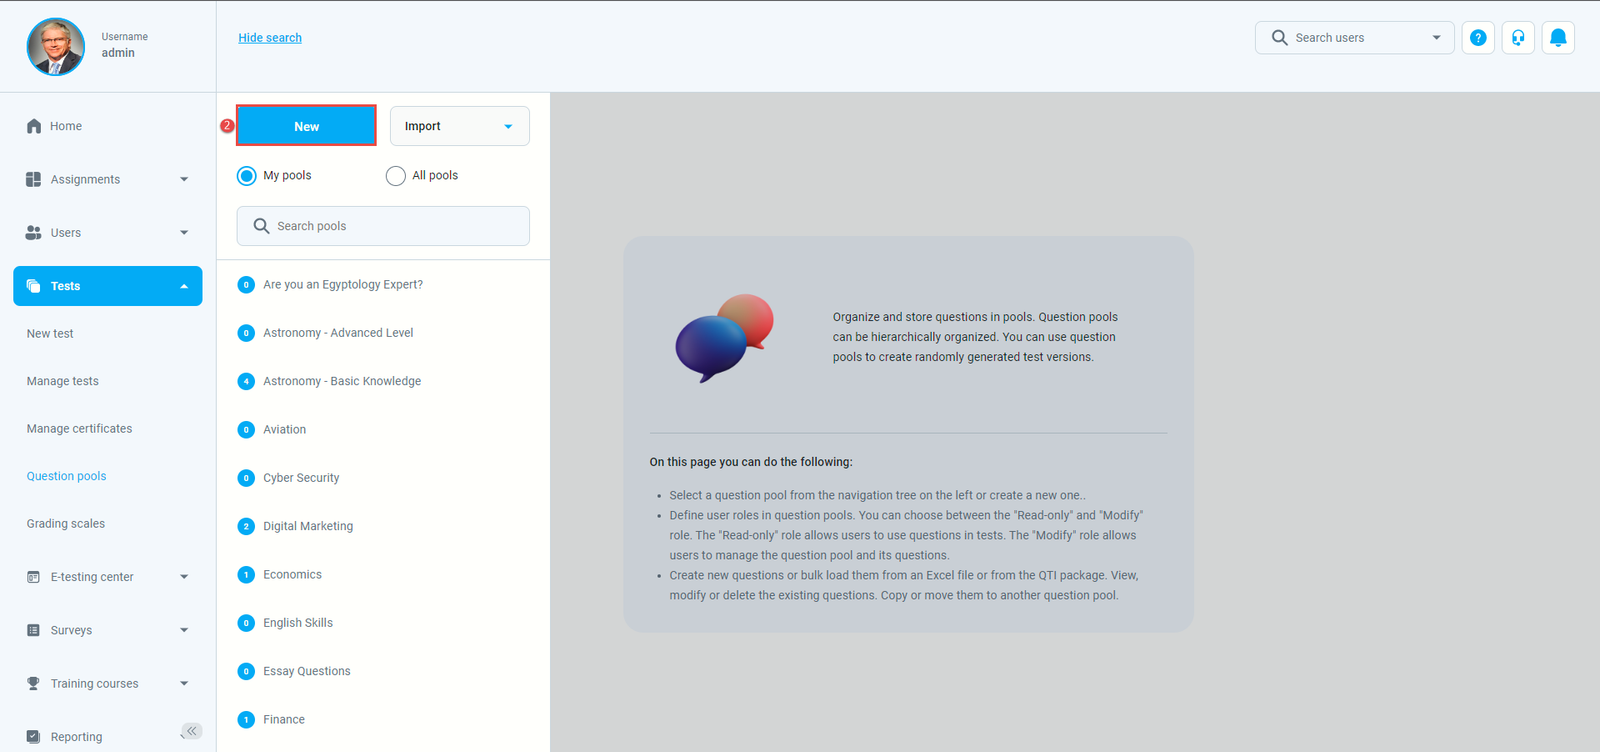Click the Reporting icon in sidebar

coord(34,737)
